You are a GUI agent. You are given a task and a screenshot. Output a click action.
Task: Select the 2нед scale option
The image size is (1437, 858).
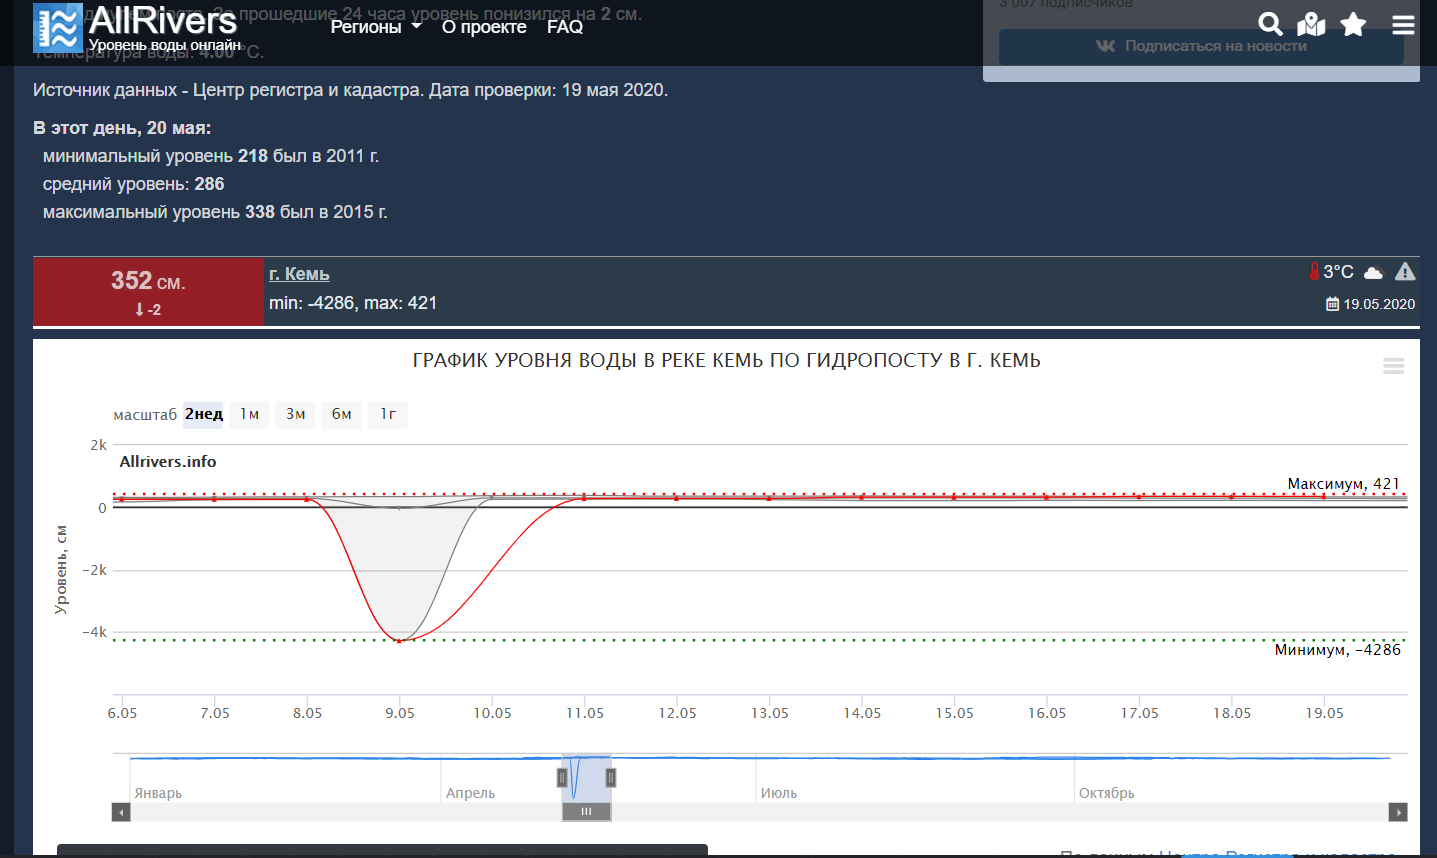click(x=203, y=414)
